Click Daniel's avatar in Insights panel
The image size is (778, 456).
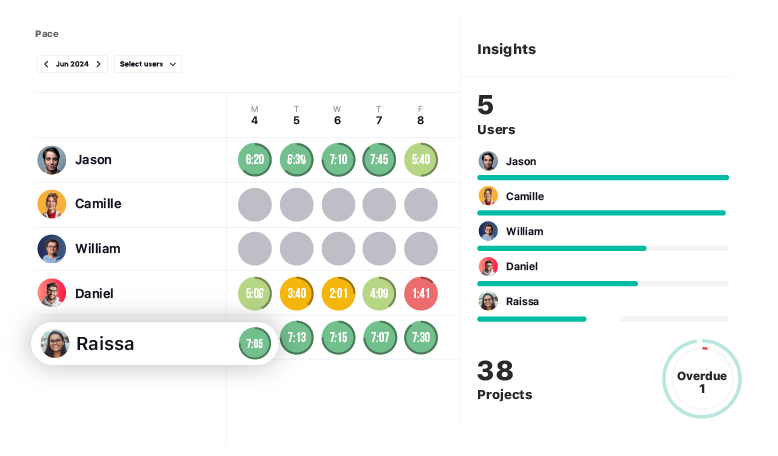[488, 266]
